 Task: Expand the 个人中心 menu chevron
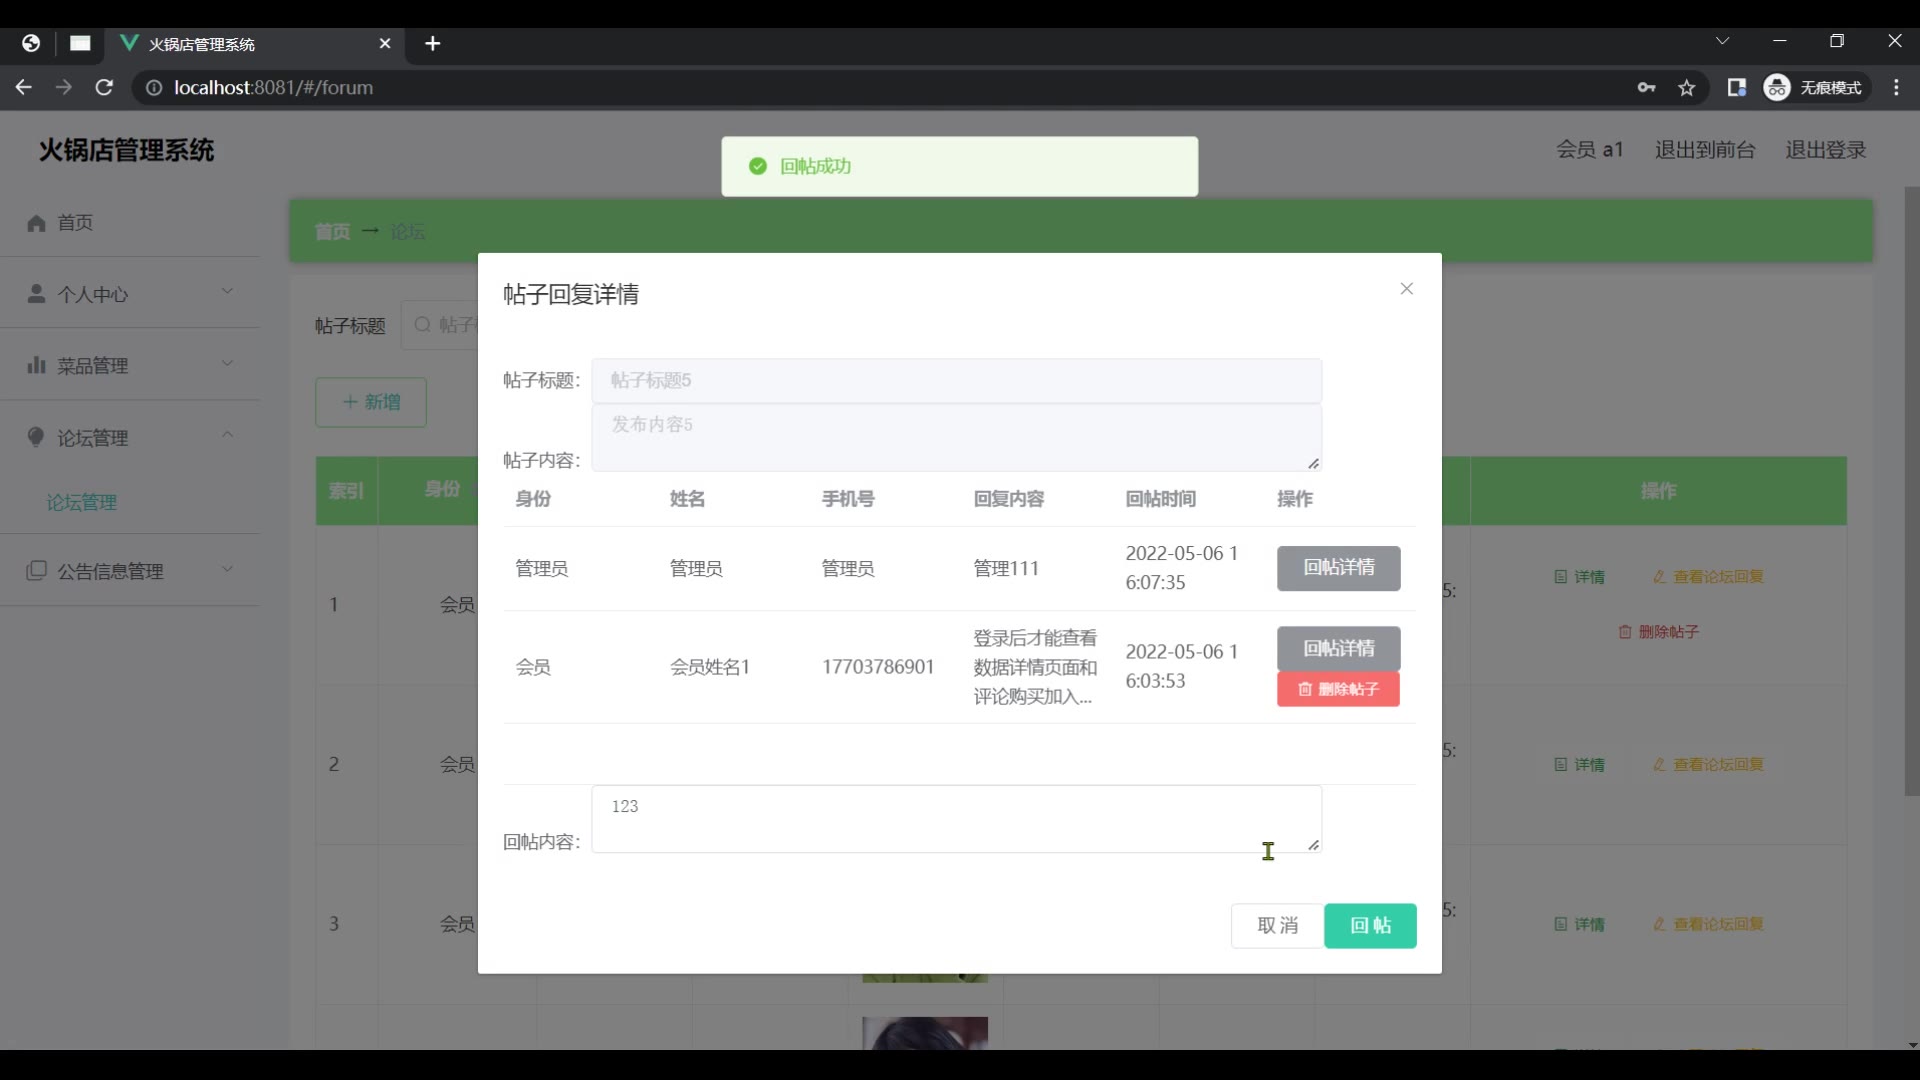(227, 292)
